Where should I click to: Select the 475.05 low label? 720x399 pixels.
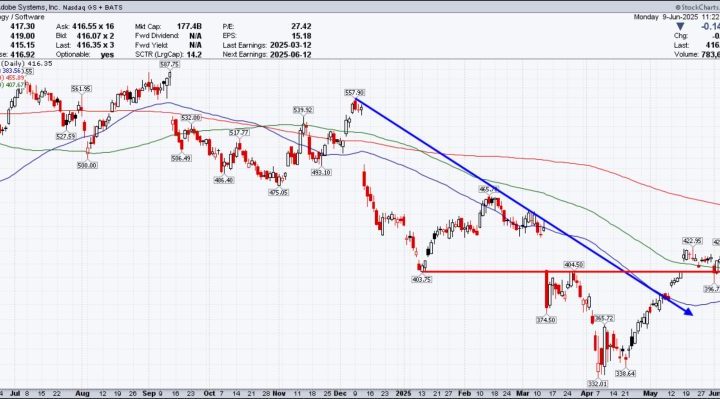(278, 192)
